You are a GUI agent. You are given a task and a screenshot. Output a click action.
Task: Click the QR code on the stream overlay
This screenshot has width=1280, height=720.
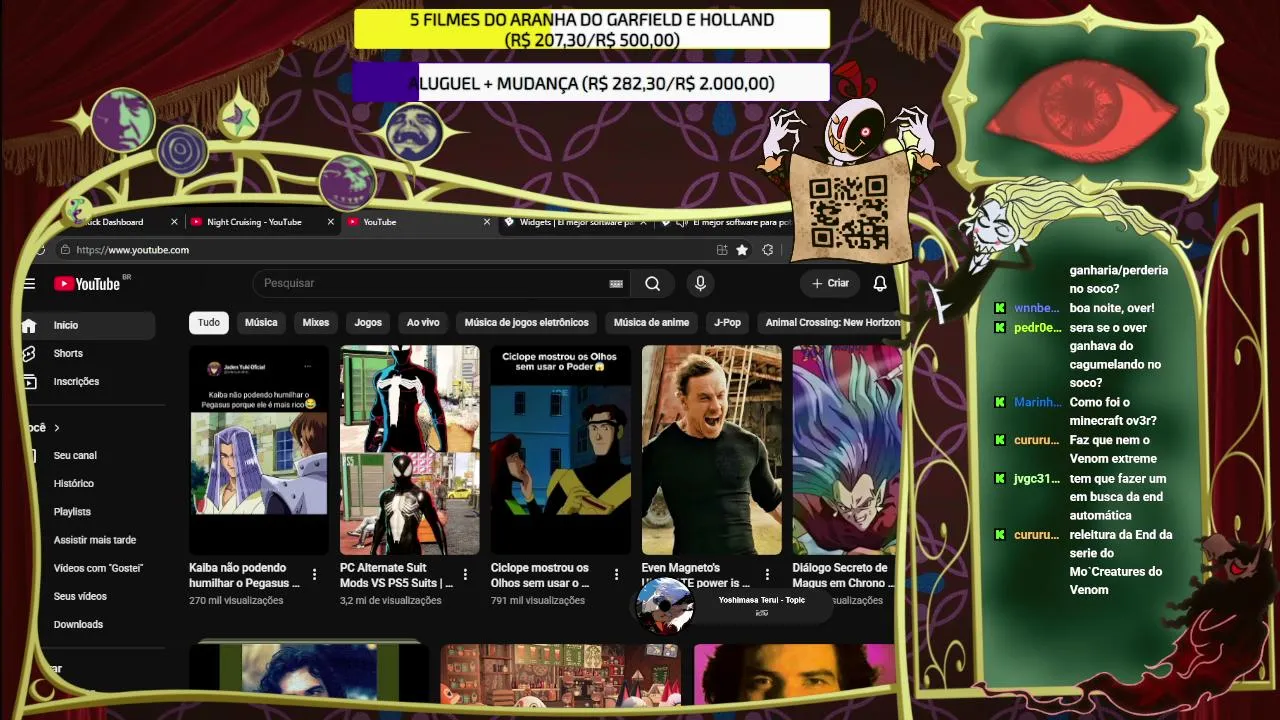848,211
